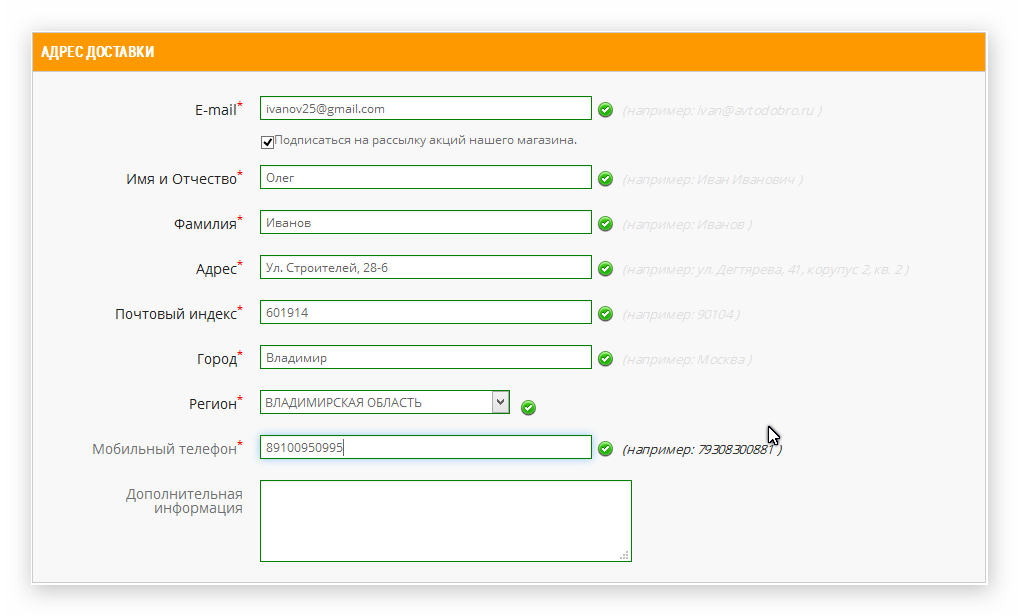The height and width of the screenshot is (616, 1019).
Task: Click the city hint '(например: Москва )'
Action: click(x=687, y=360)
